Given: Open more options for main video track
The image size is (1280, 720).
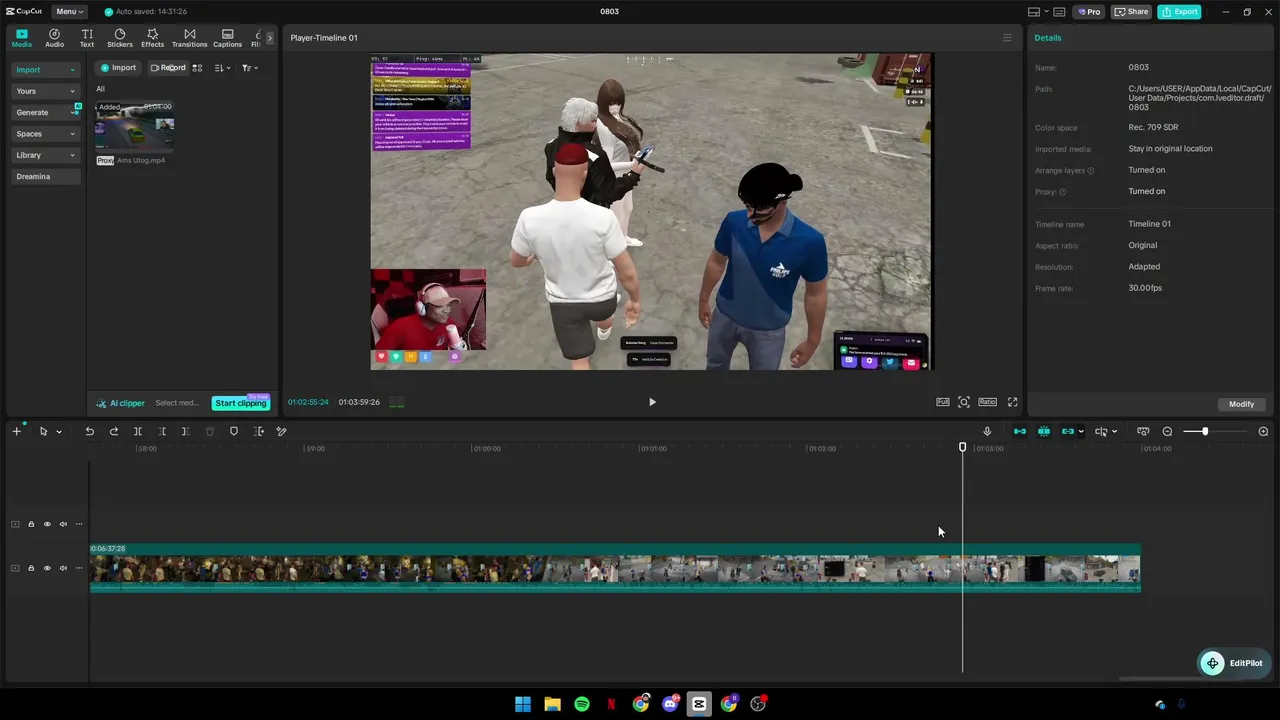Looking at the screenshot, I should pyautogui.click(x=79, y=568).
